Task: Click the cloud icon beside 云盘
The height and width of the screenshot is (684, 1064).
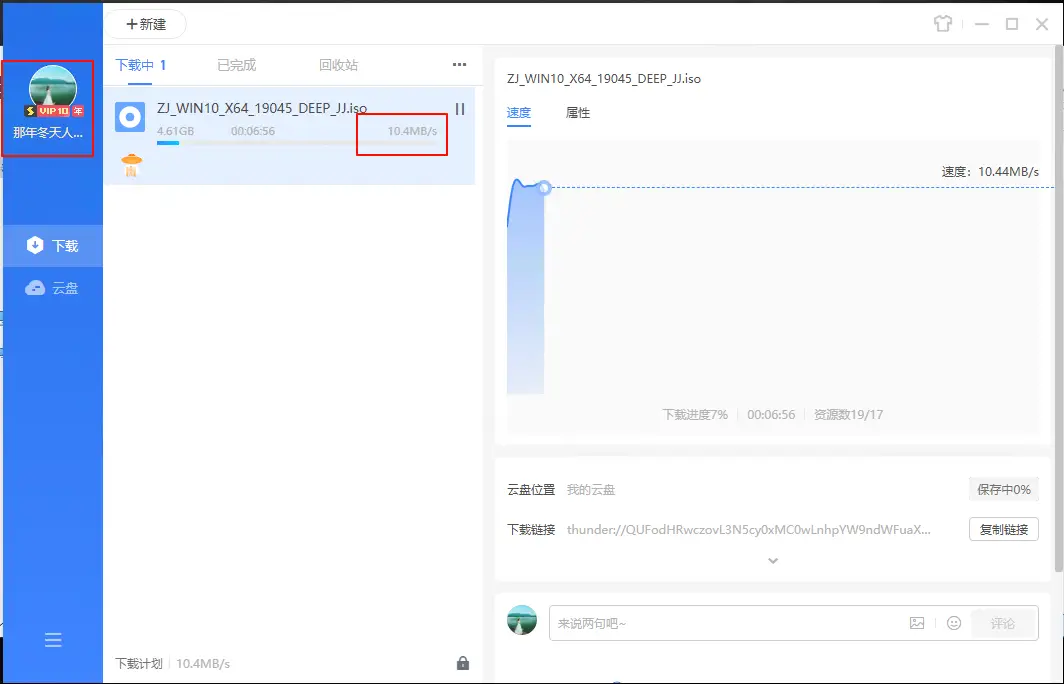Action: point(35,288)
